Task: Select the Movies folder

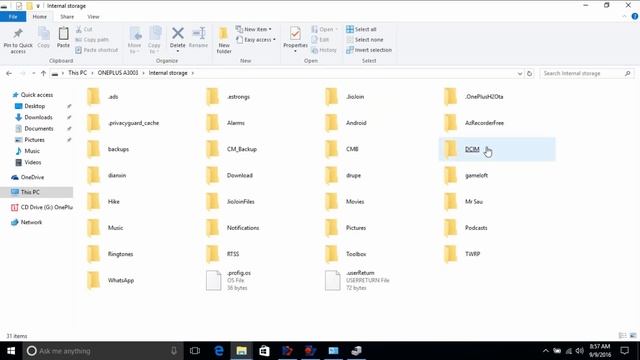Action: tap(355, 202)
